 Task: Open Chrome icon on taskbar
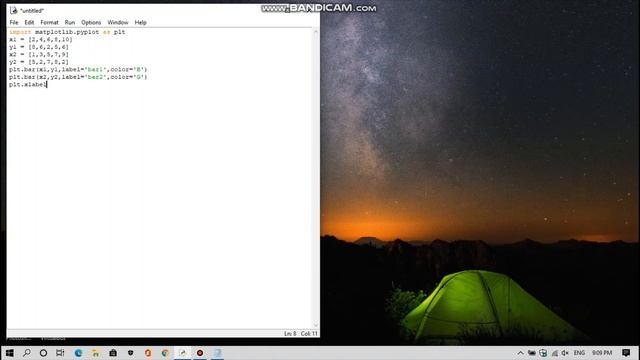point(165,353)
